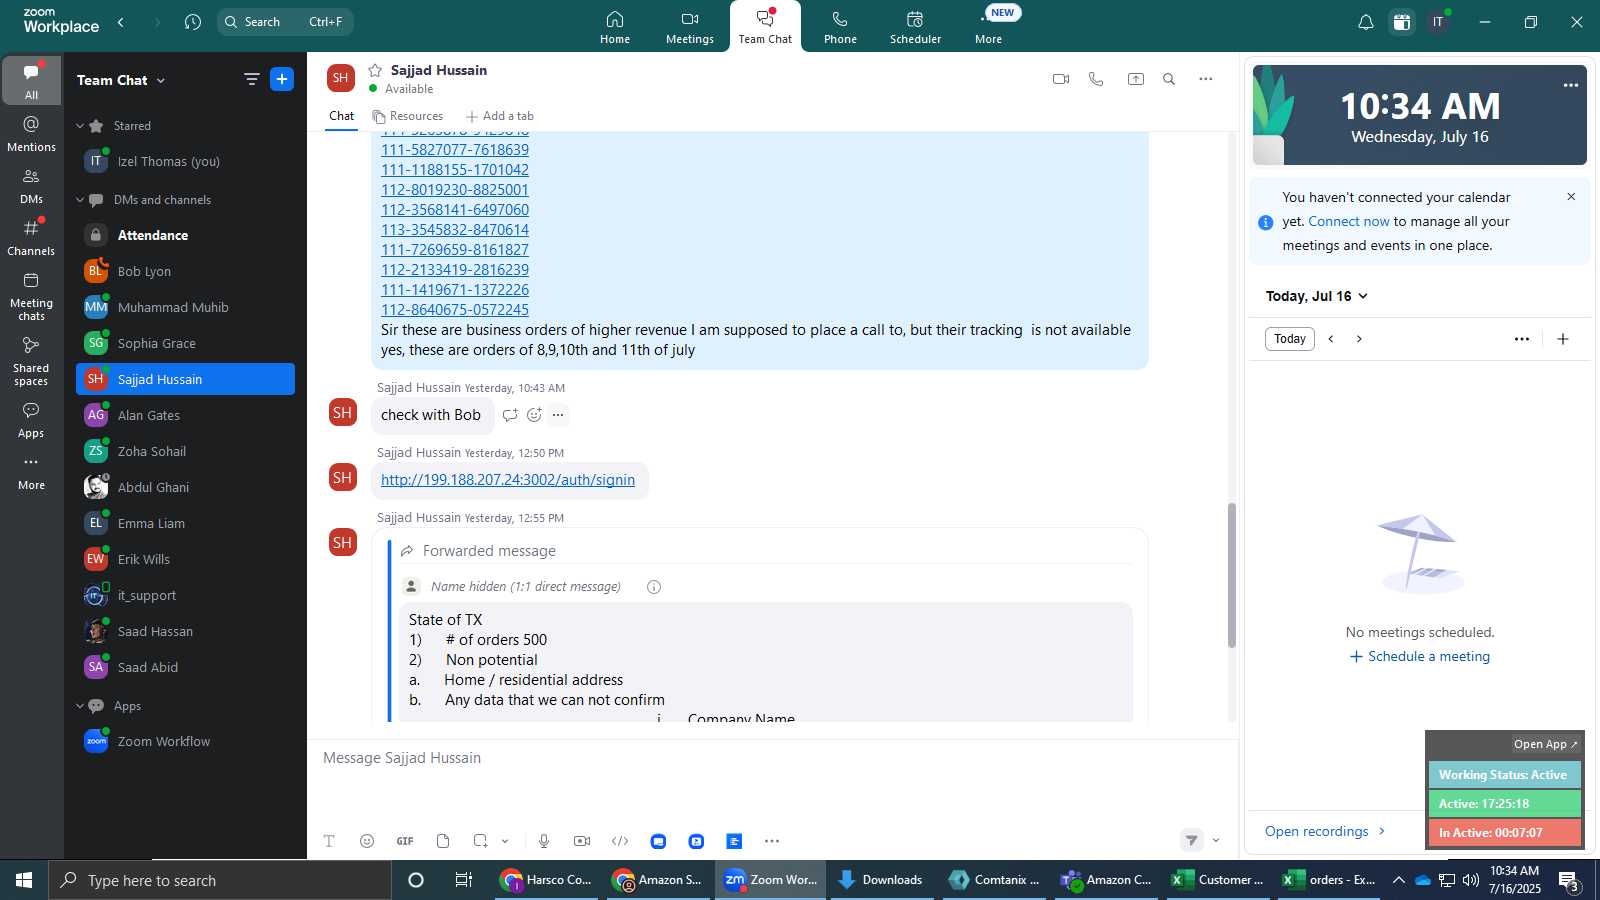Collapse the Starred section
Screen dimensions: 1600x900
pos(80,126)
